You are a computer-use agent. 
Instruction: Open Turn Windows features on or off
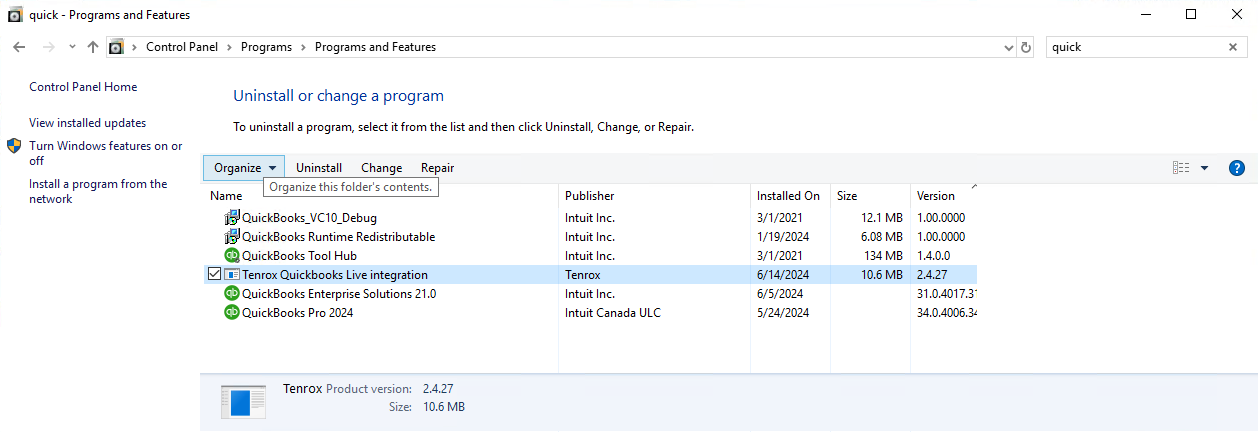coord(105,153)
